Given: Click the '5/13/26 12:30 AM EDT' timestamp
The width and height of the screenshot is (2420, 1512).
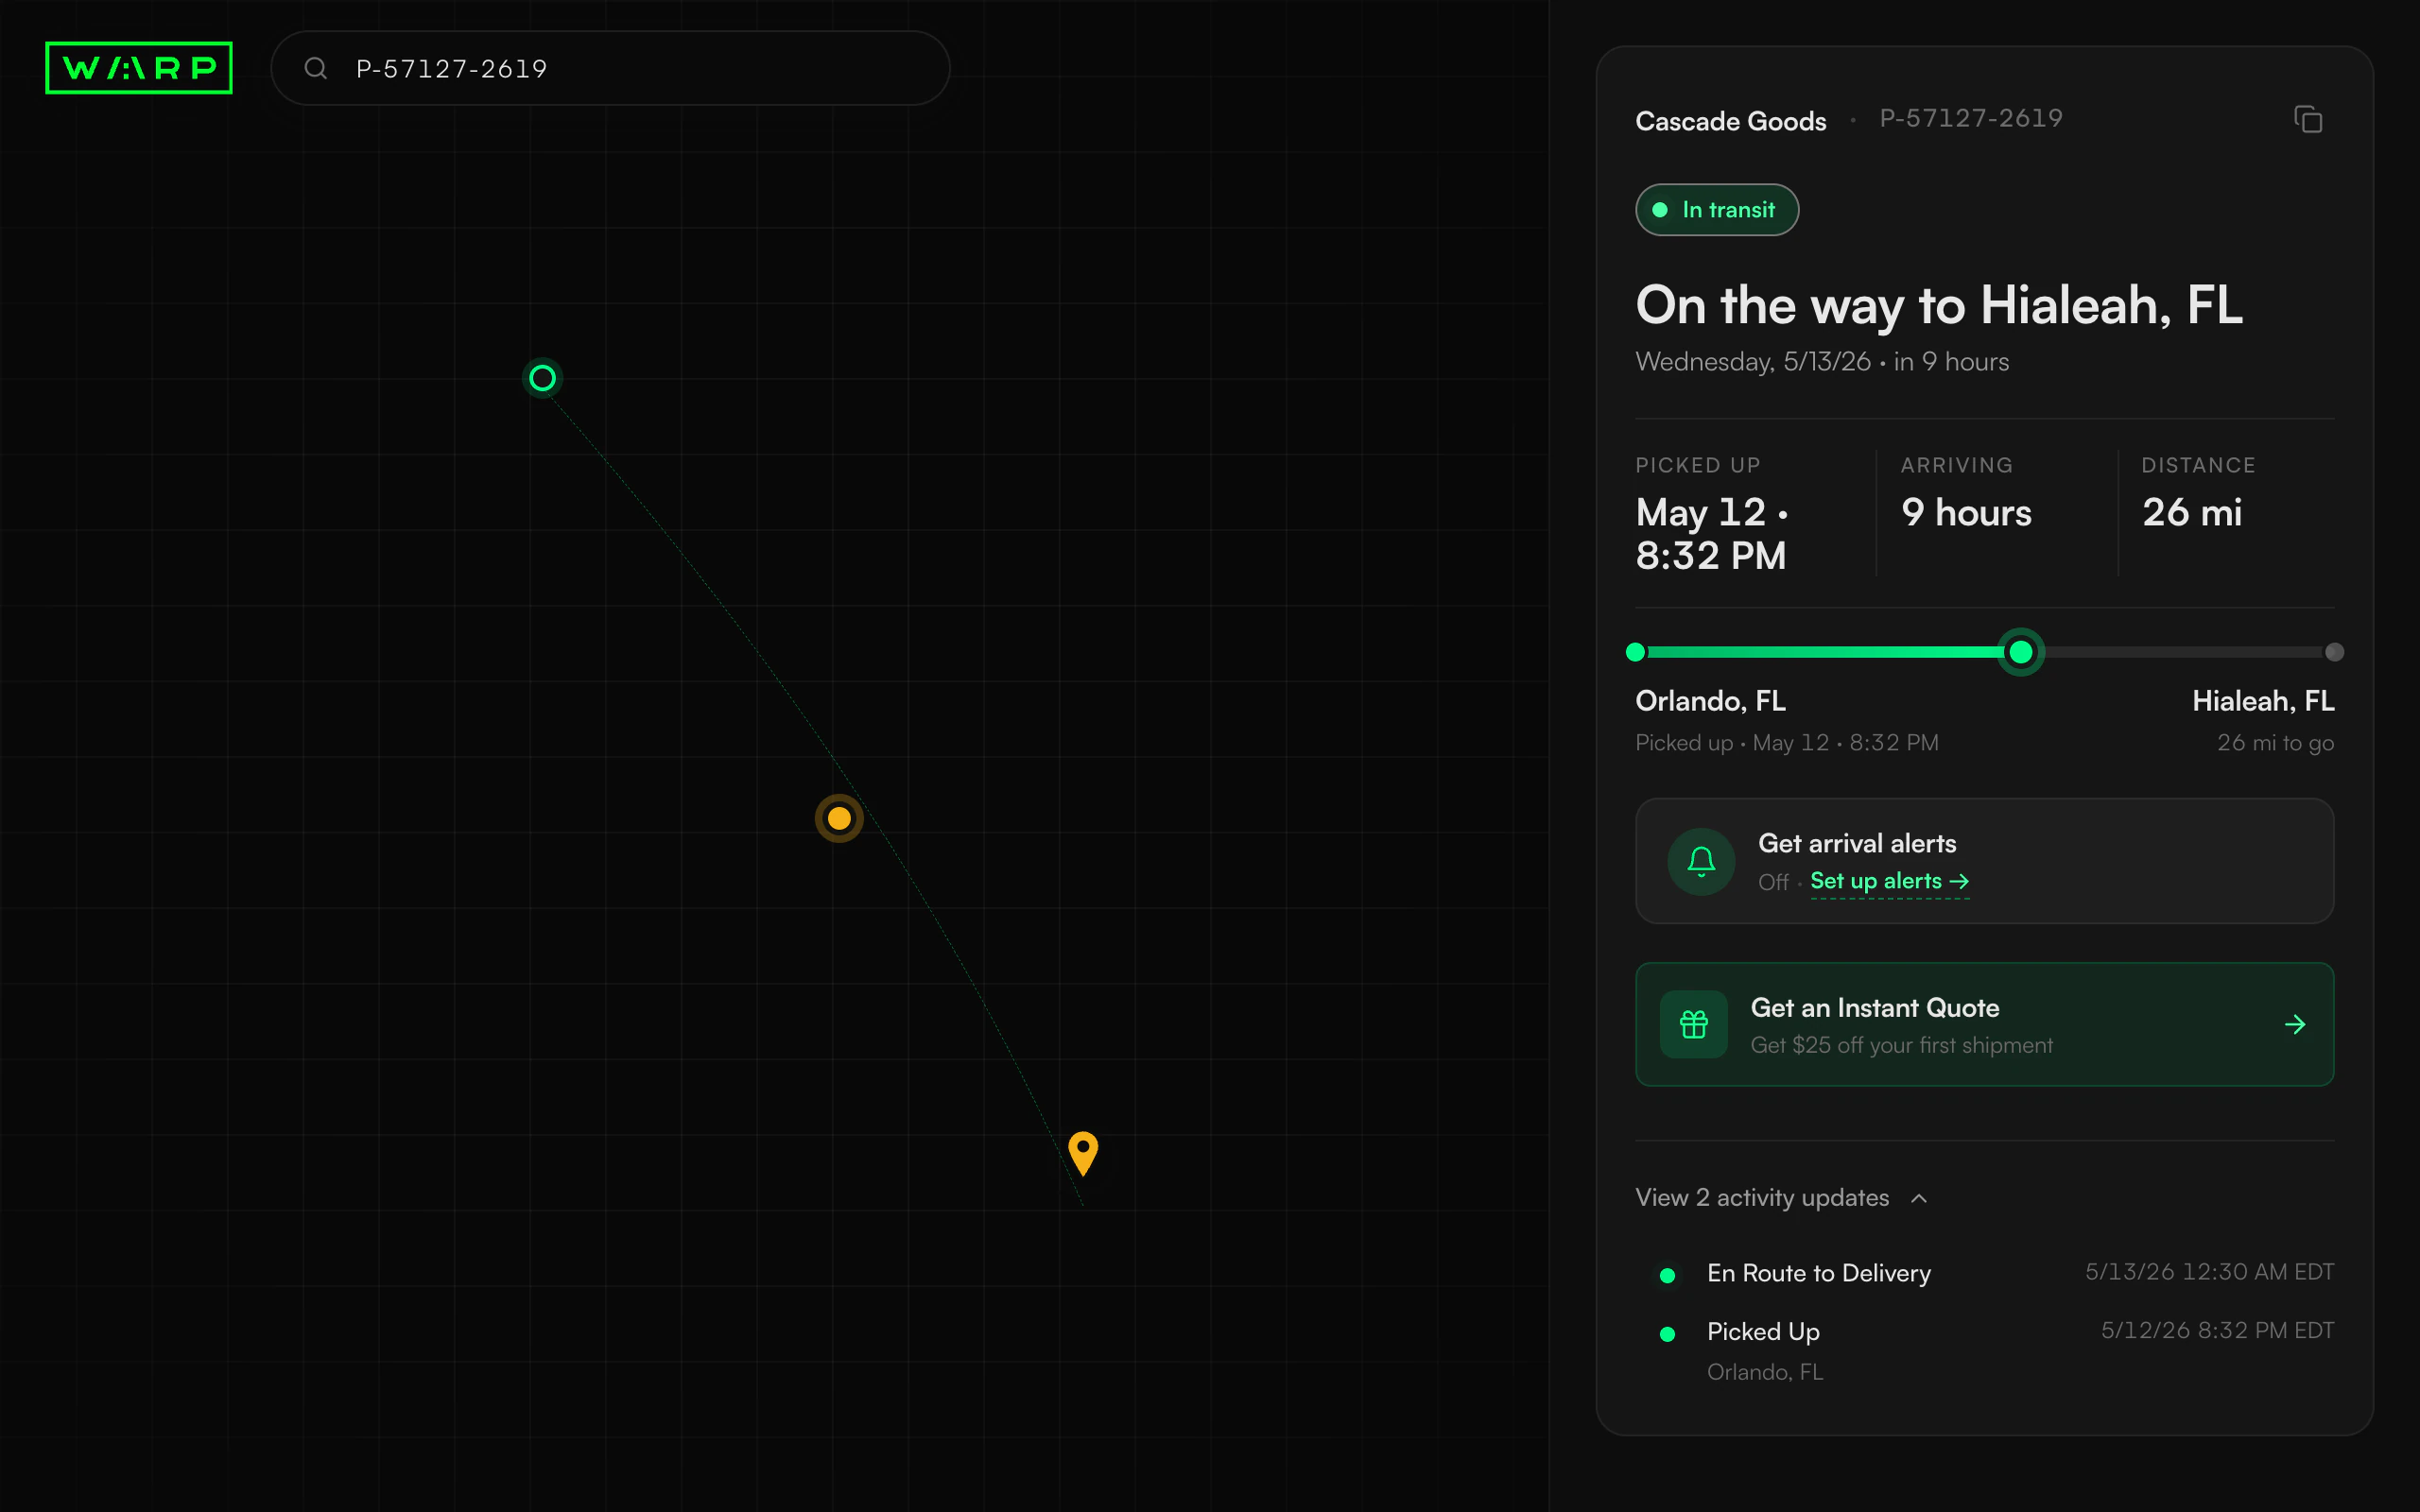Looking at the screenshot, I should tap(2209, 1272).
